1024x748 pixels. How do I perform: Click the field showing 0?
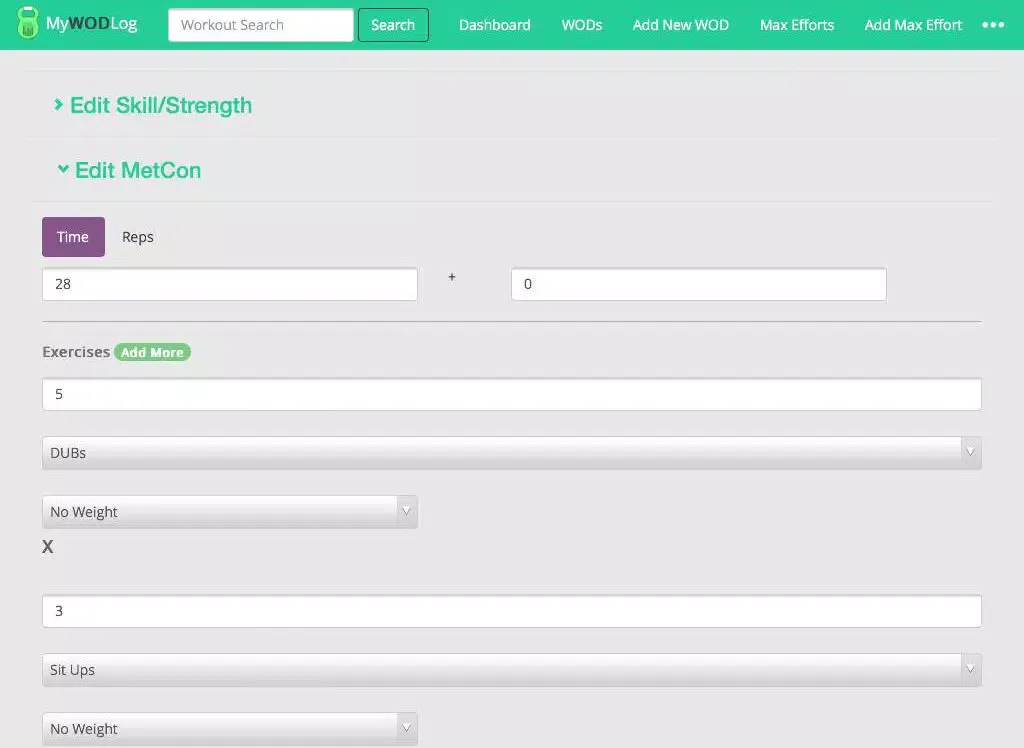click(698, 284)
